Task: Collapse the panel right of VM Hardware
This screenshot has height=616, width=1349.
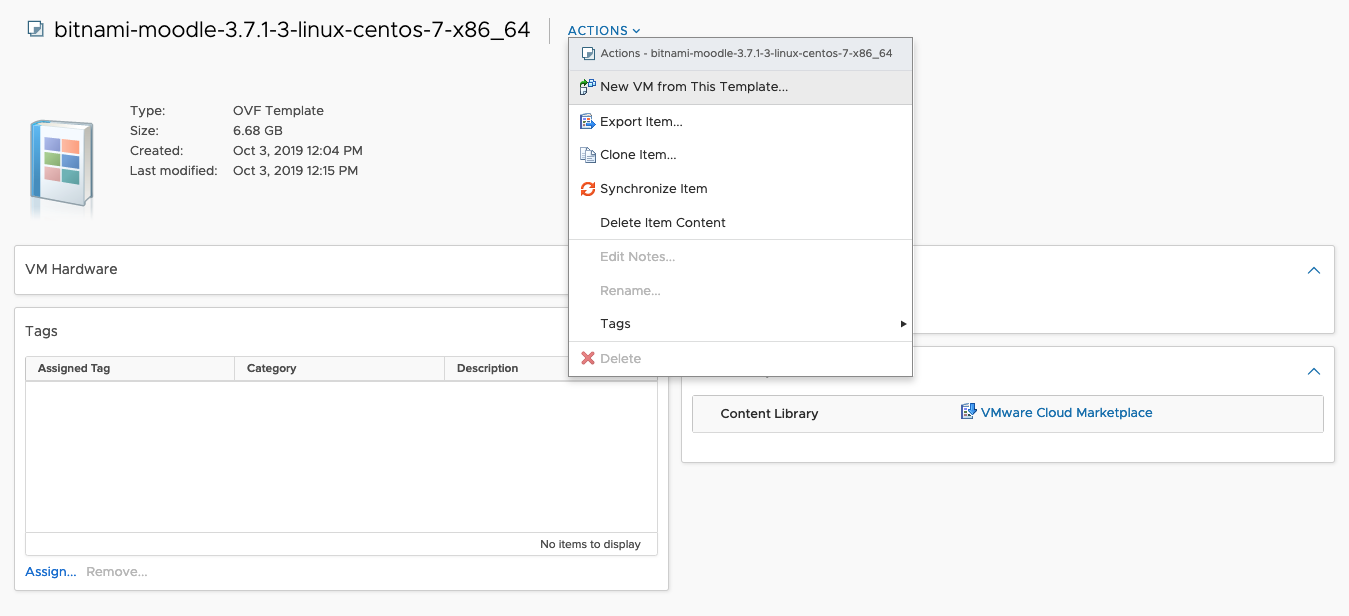Action: click(x=1314, y=270)
